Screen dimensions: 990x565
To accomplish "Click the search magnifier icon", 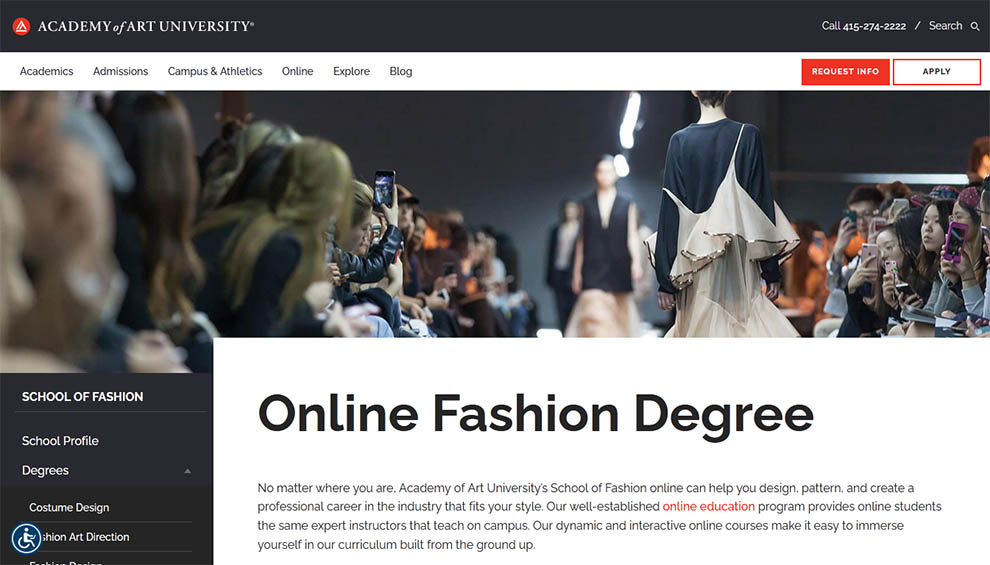I will (x=975, y=27).
